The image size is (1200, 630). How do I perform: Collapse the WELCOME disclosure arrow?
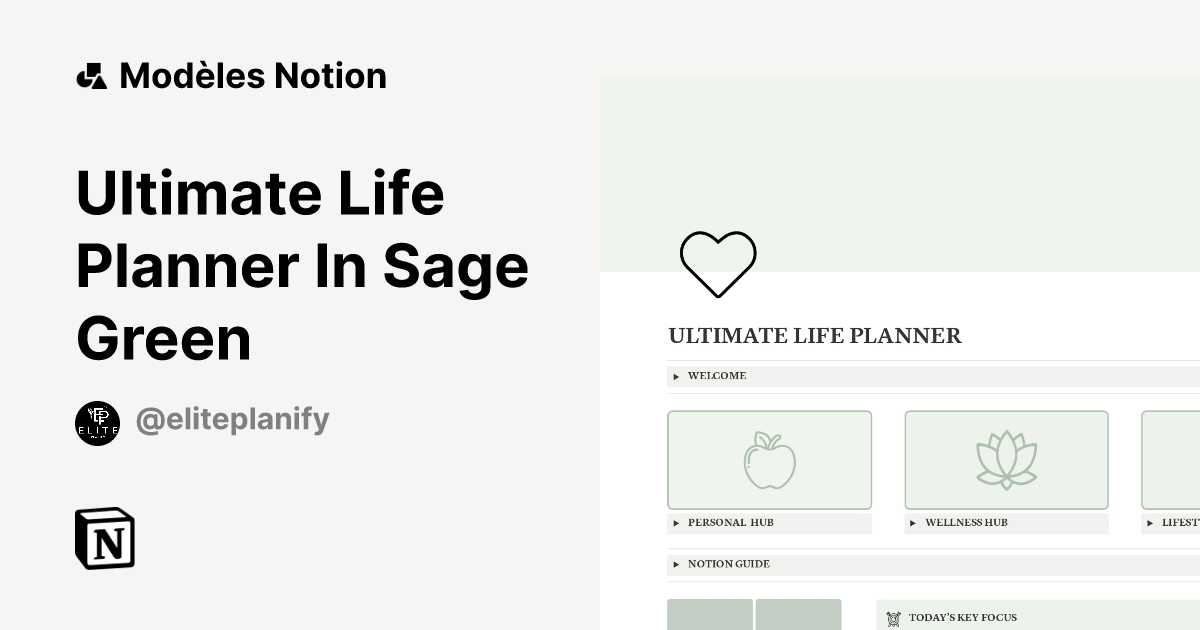pyautogui.click(x=676, y=376)
